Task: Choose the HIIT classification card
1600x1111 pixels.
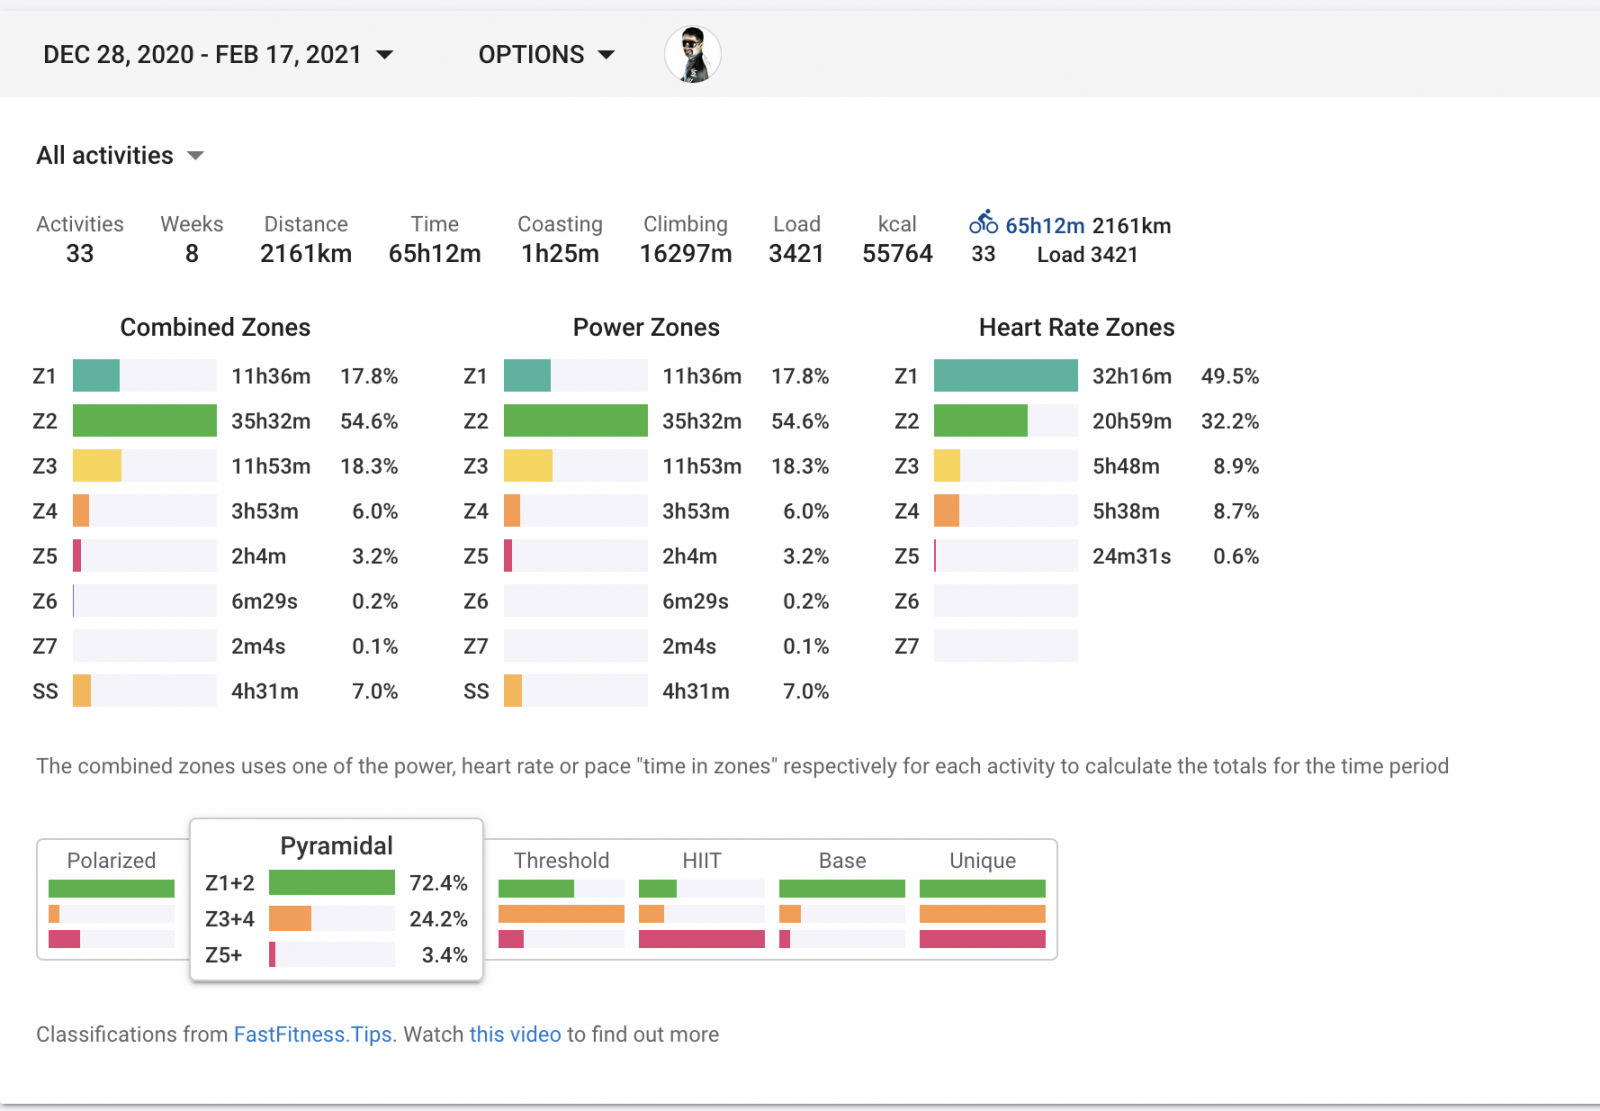Action: click(x=701, y=900)
